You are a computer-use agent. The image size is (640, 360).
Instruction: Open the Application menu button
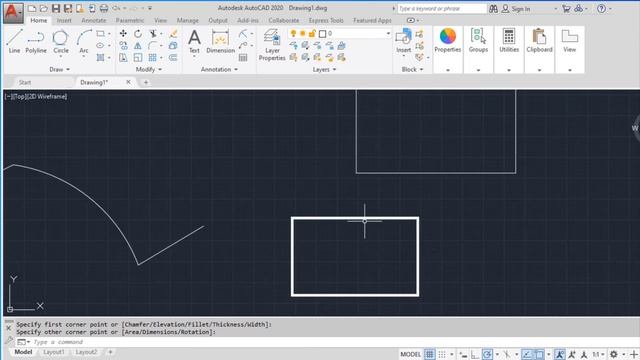[x=13, y=12]
